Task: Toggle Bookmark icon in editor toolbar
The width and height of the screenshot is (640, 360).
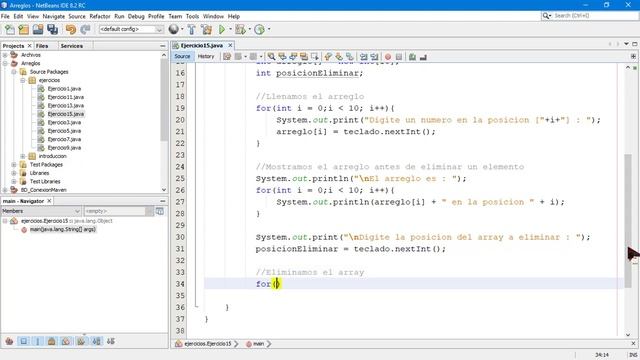Action: tap(350, 57)
